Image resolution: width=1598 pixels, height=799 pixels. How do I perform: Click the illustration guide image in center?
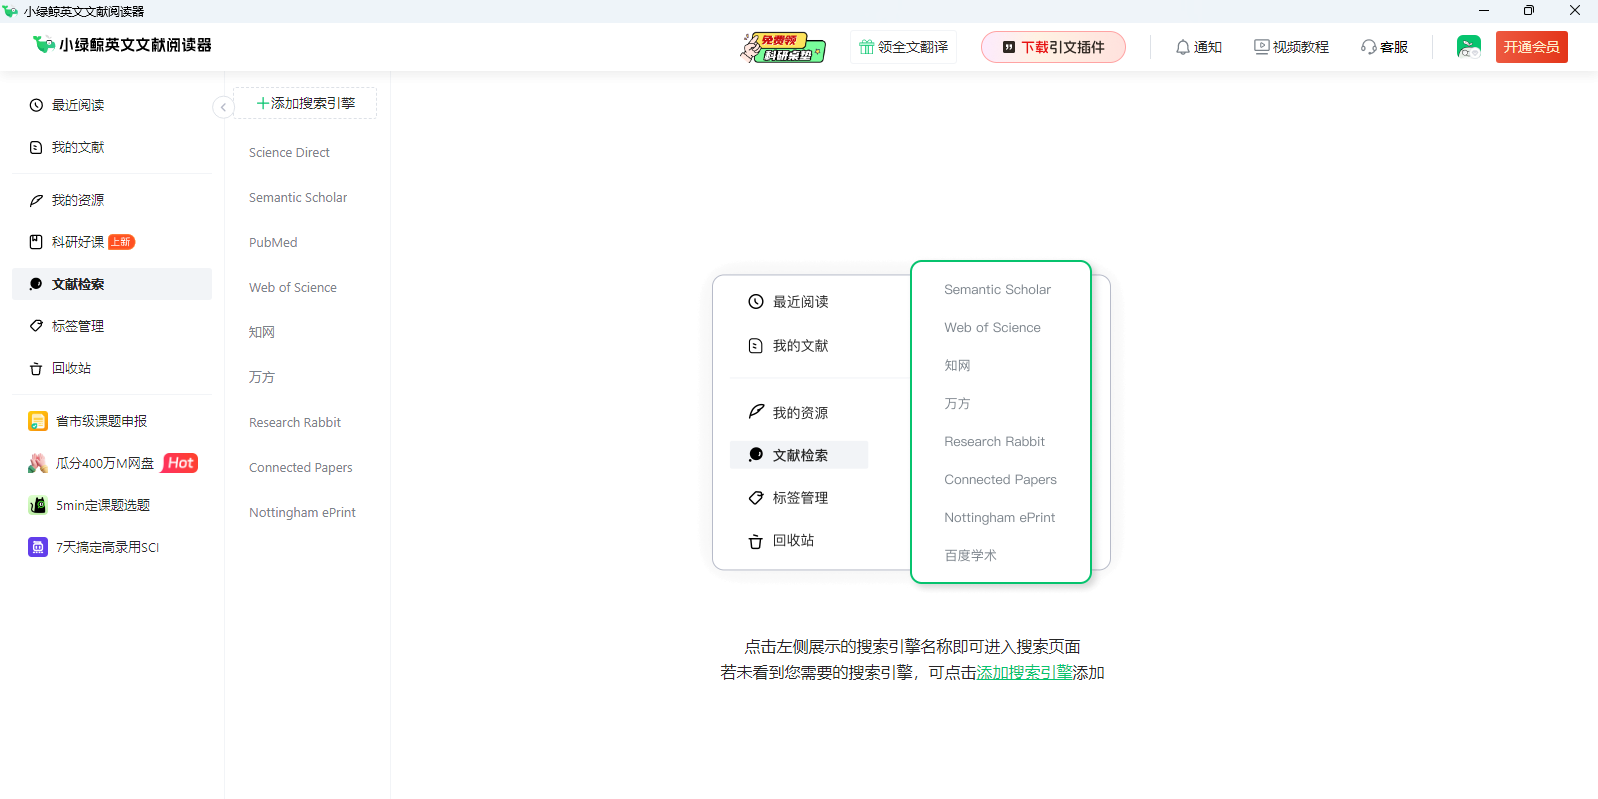point(911,422)
